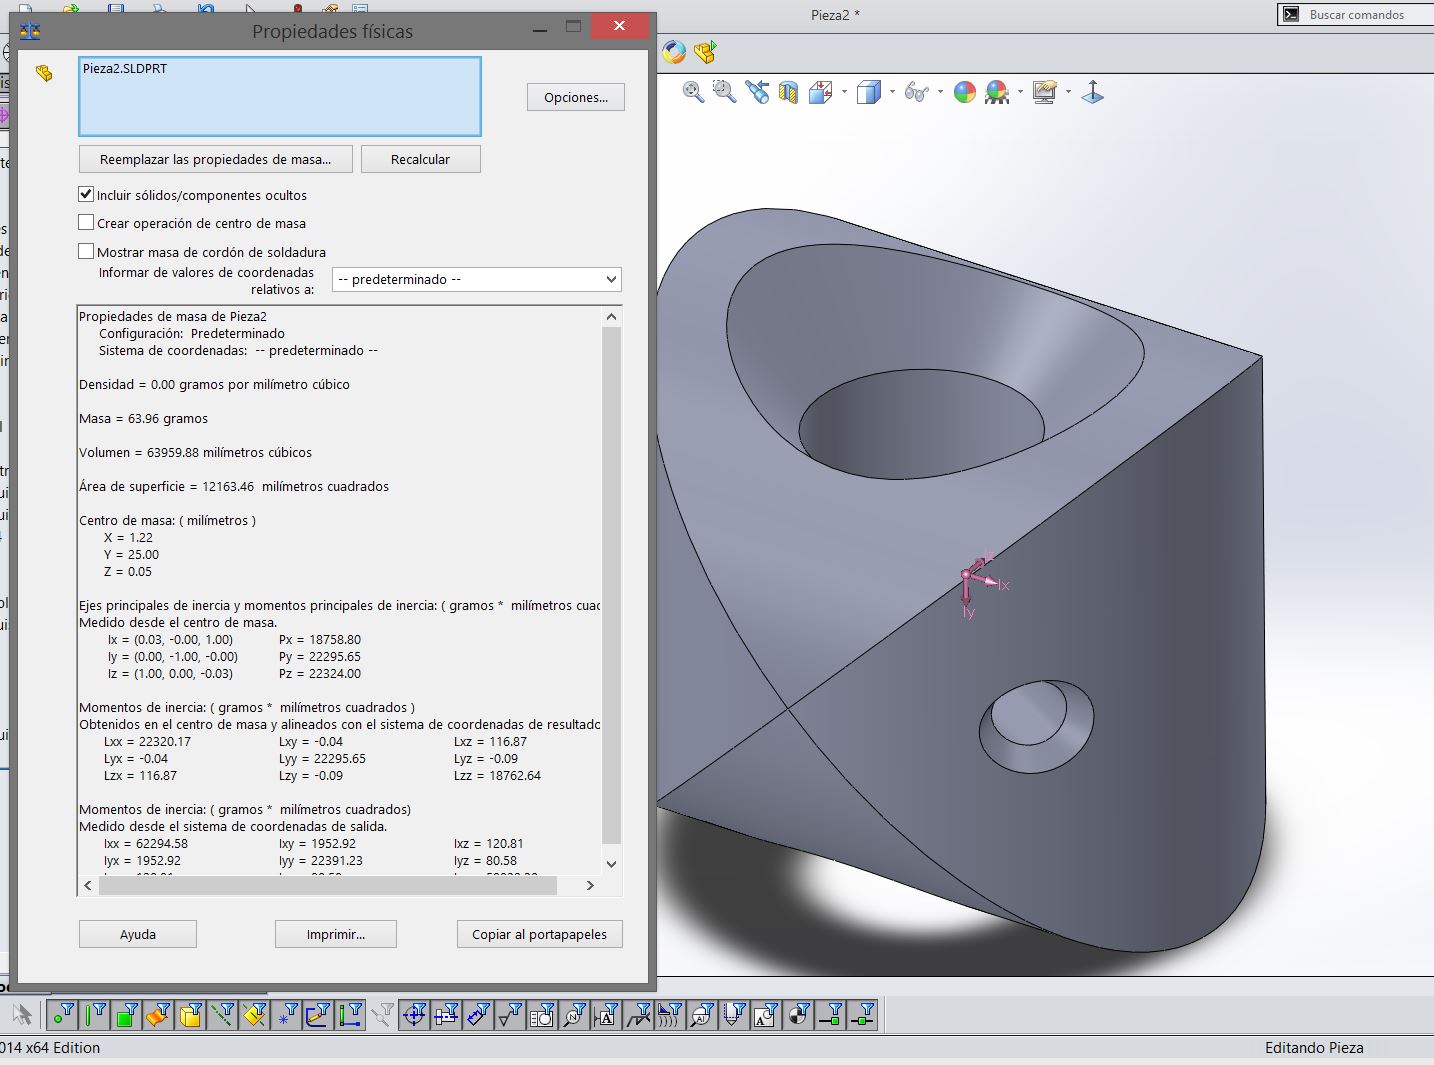Click the Volumen = 63959.88 line
Screen dimensions: 1434x1066
196,452
